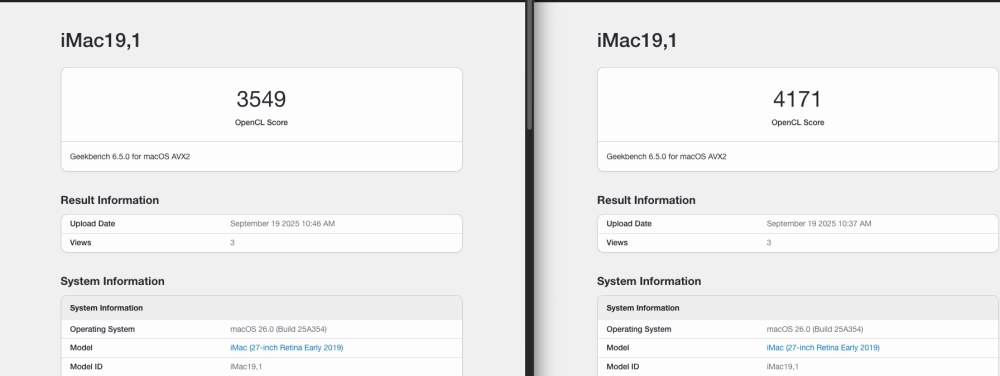Open iMac model link in left window

click(286, 348)
